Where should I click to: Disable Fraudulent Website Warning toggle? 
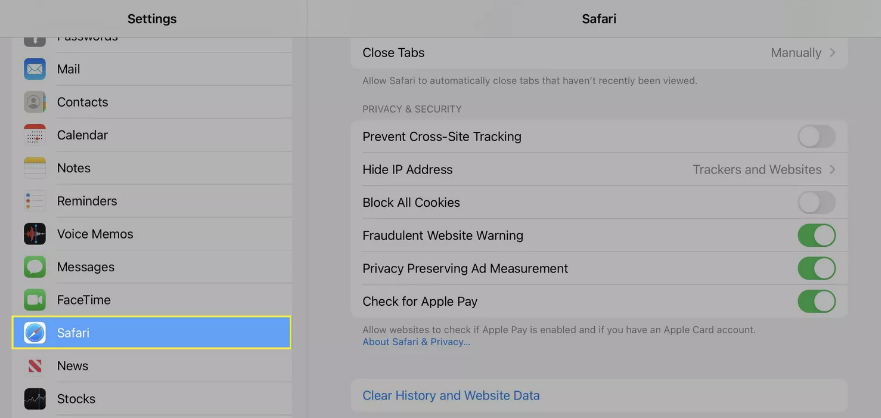tap(816, 235)
